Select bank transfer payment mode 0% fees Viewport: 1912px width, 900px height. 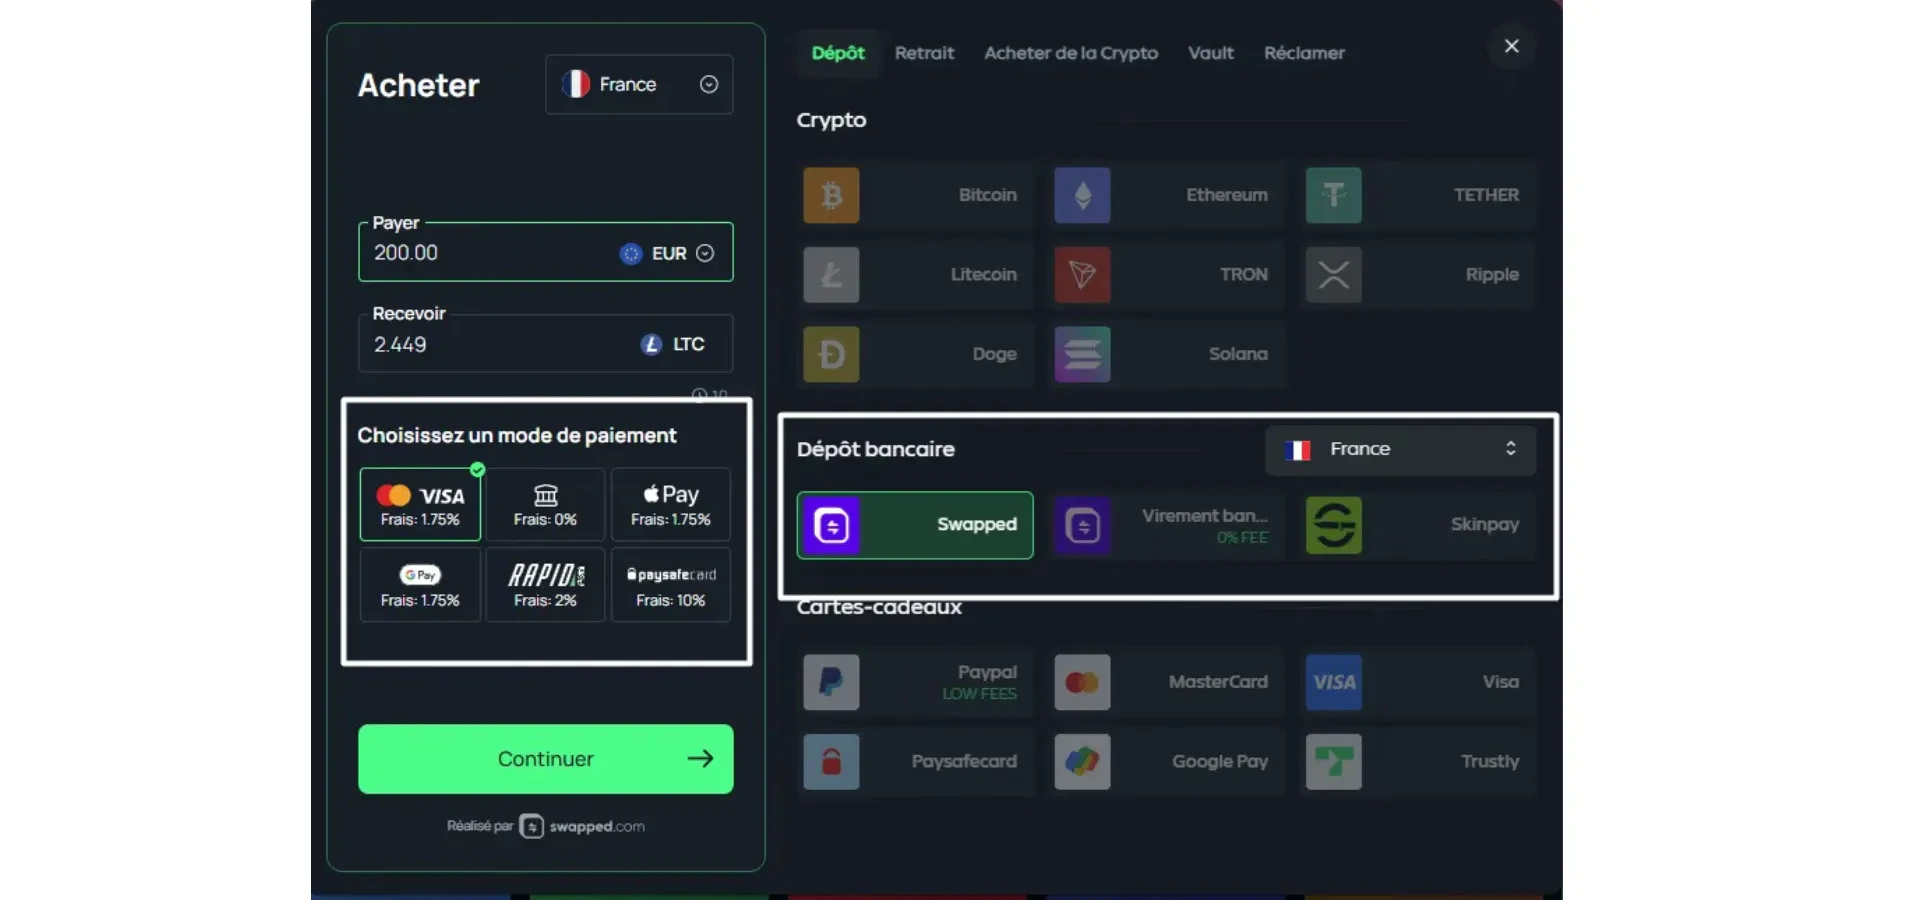545,505
